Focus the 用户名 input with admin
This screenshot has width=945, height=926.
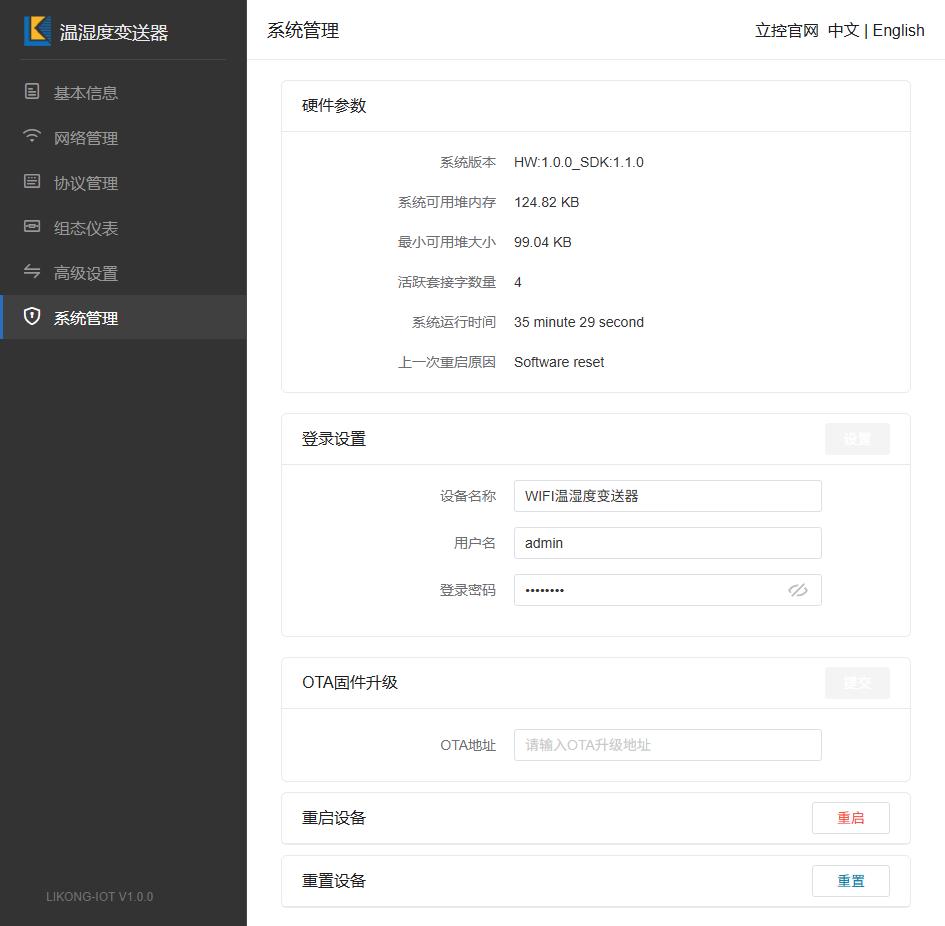667,543
